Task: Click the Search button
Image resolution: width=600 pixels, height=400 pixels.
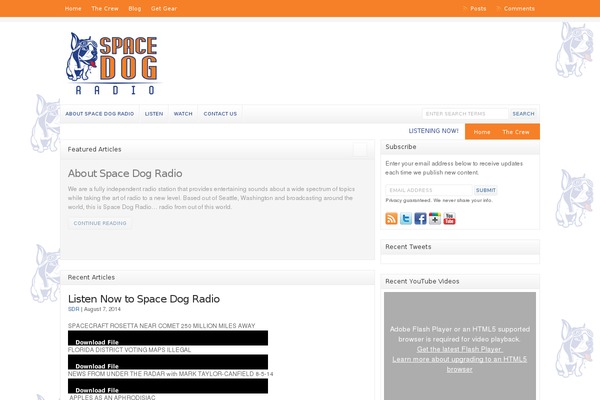Action: pyautogui.click(x=523, y=114)
